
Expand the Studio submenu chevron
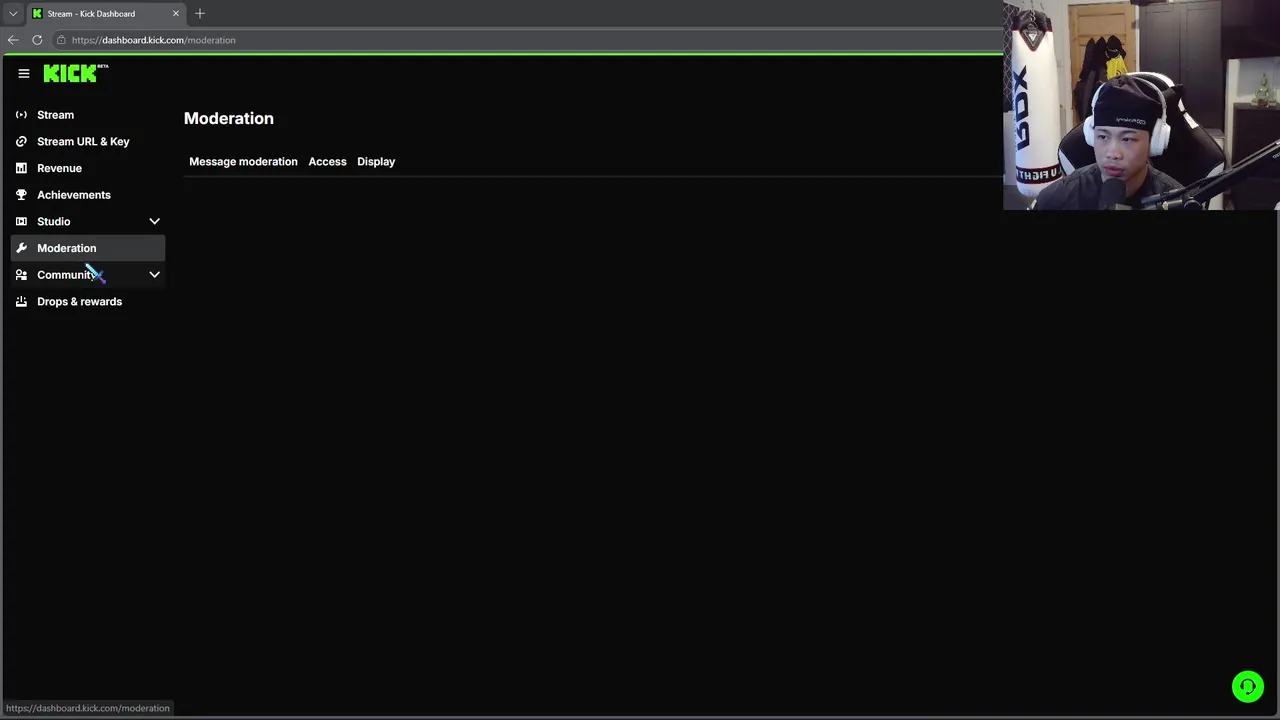coord(154,221)
